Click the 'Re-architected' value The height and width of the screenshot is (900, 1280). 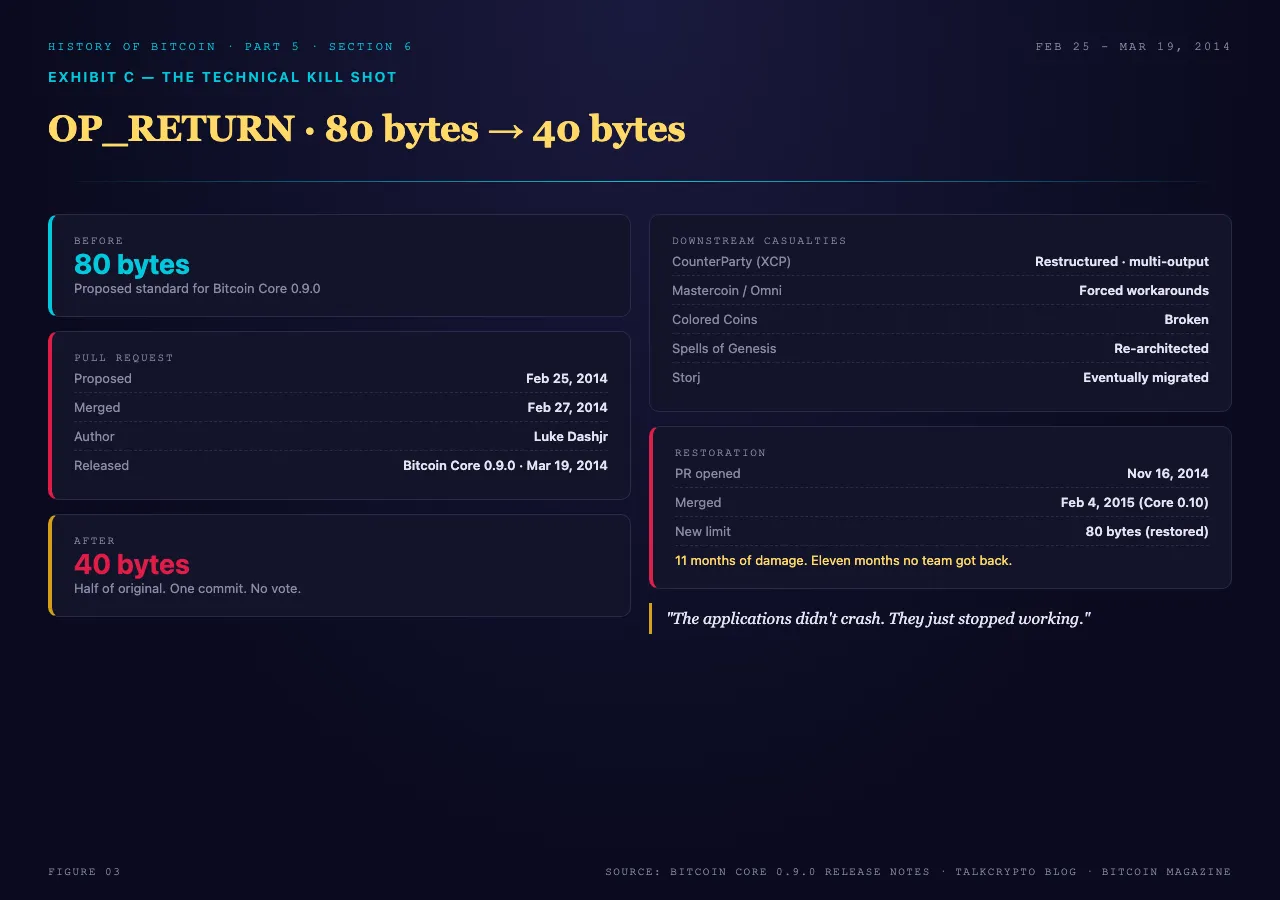click(x=1162, y=349)
